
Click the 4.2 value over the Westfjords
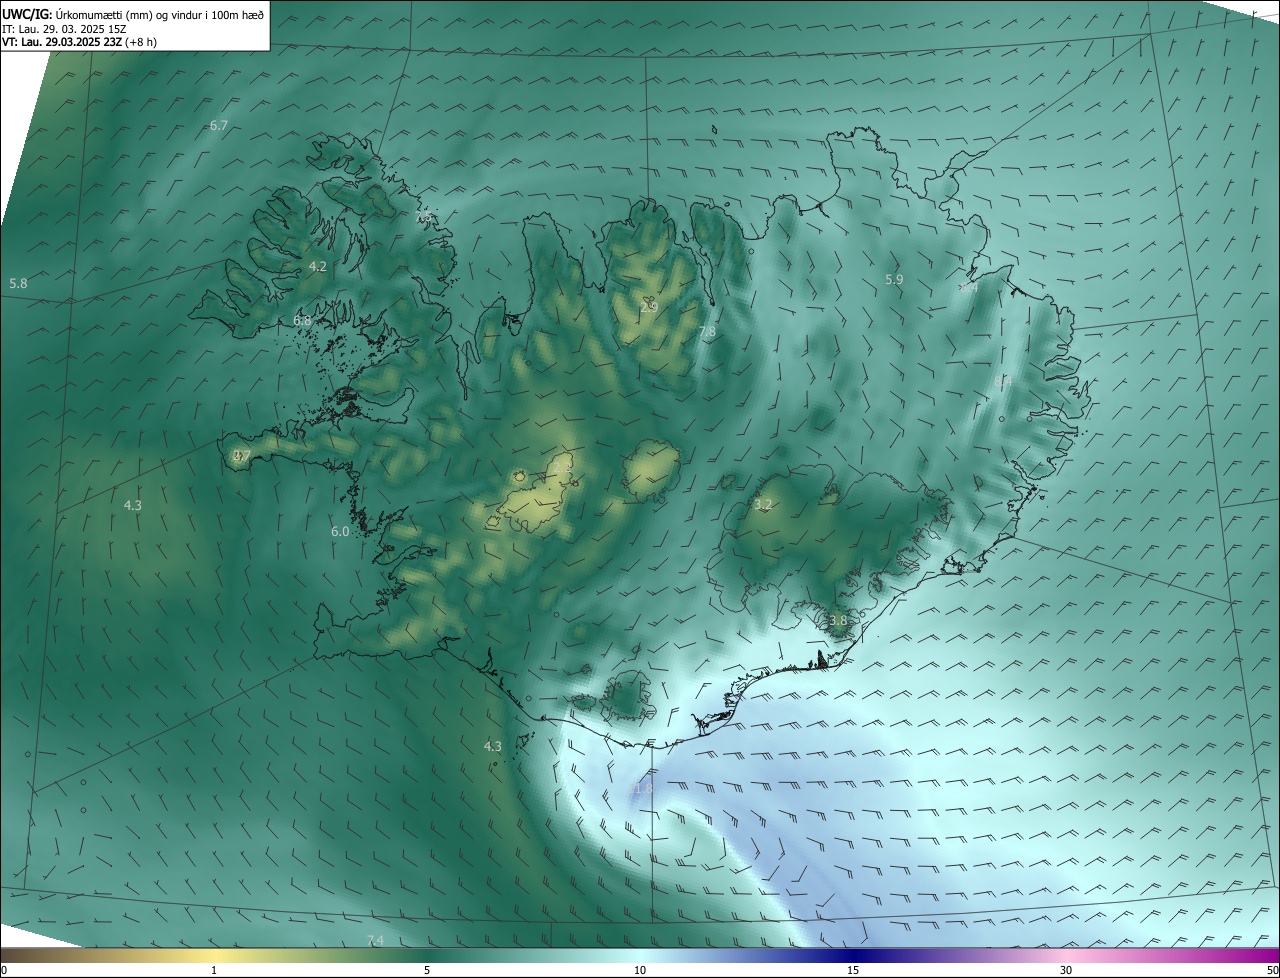(x=318, y=266)
